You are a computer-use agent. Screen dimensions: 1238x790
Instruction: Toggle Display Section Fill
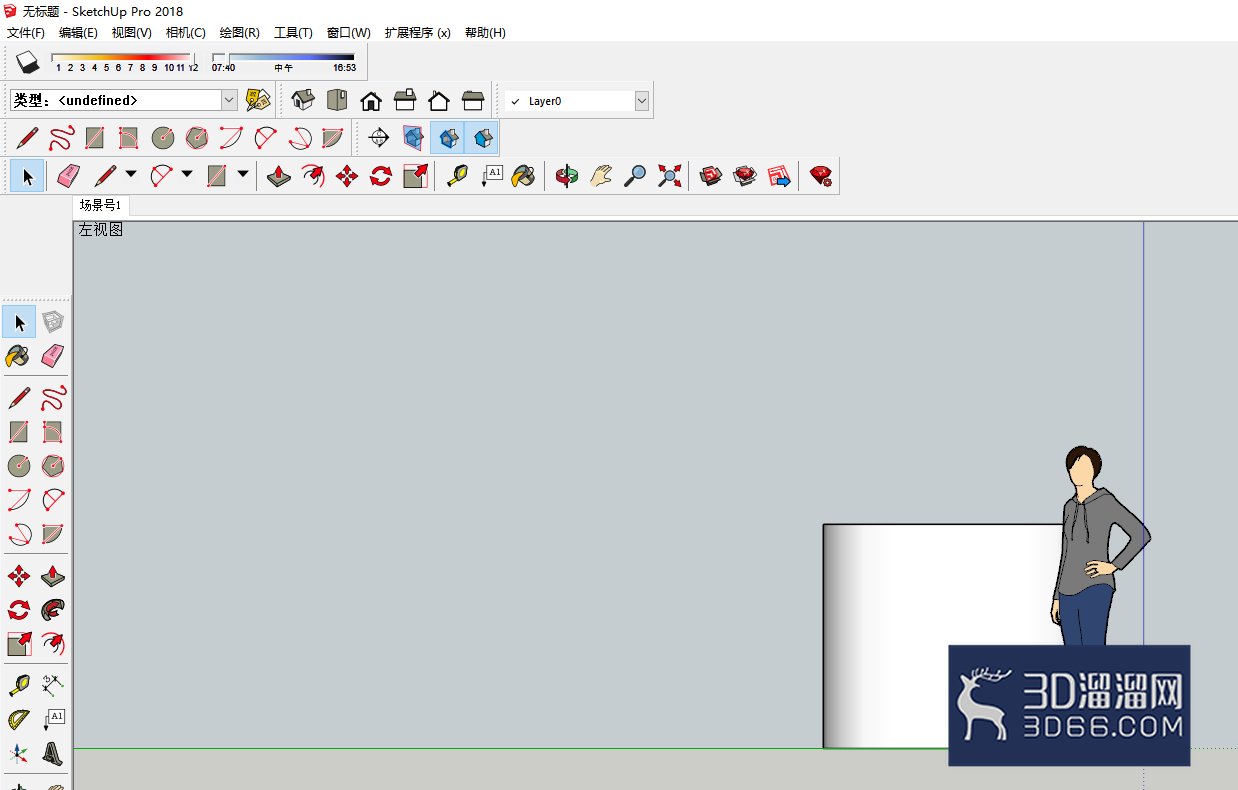tap(481, 137)
